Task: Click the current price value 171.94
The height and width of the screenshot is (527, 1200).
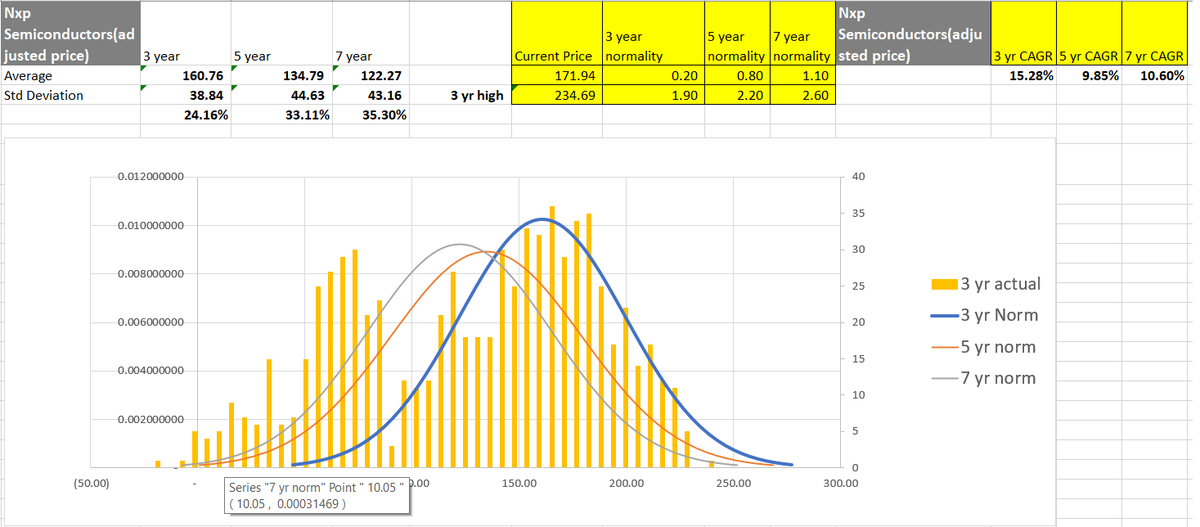Action: (x=556, y=76)
